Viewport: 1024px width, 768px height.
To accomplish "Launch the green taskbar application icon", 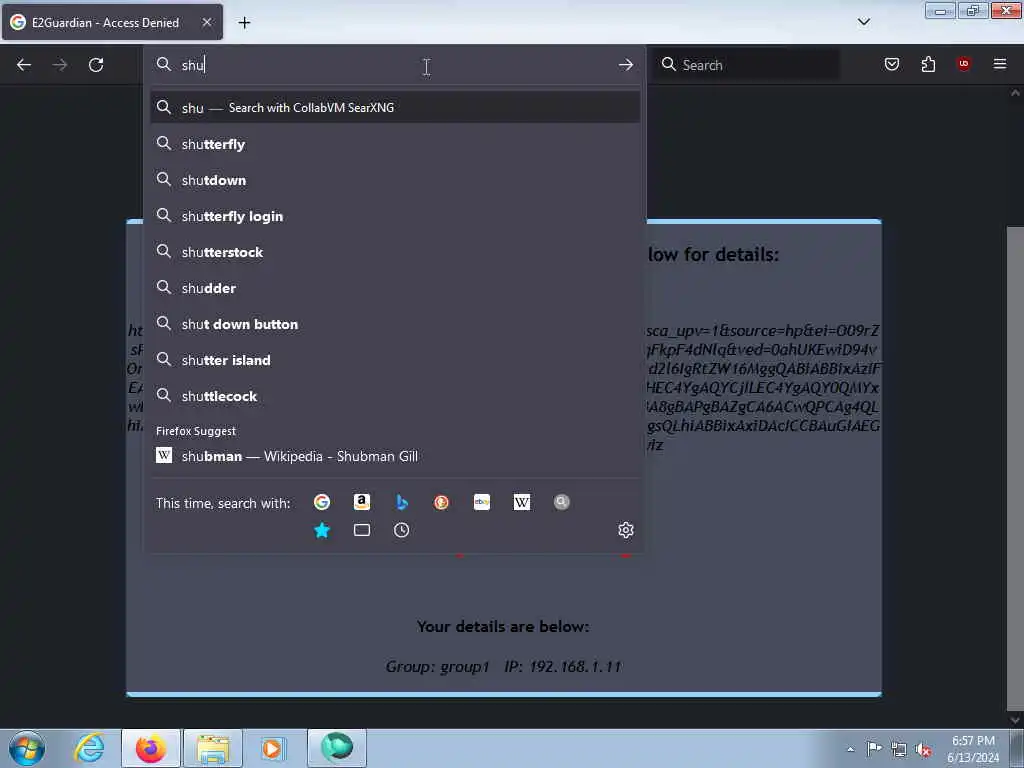I will point(337,748).
